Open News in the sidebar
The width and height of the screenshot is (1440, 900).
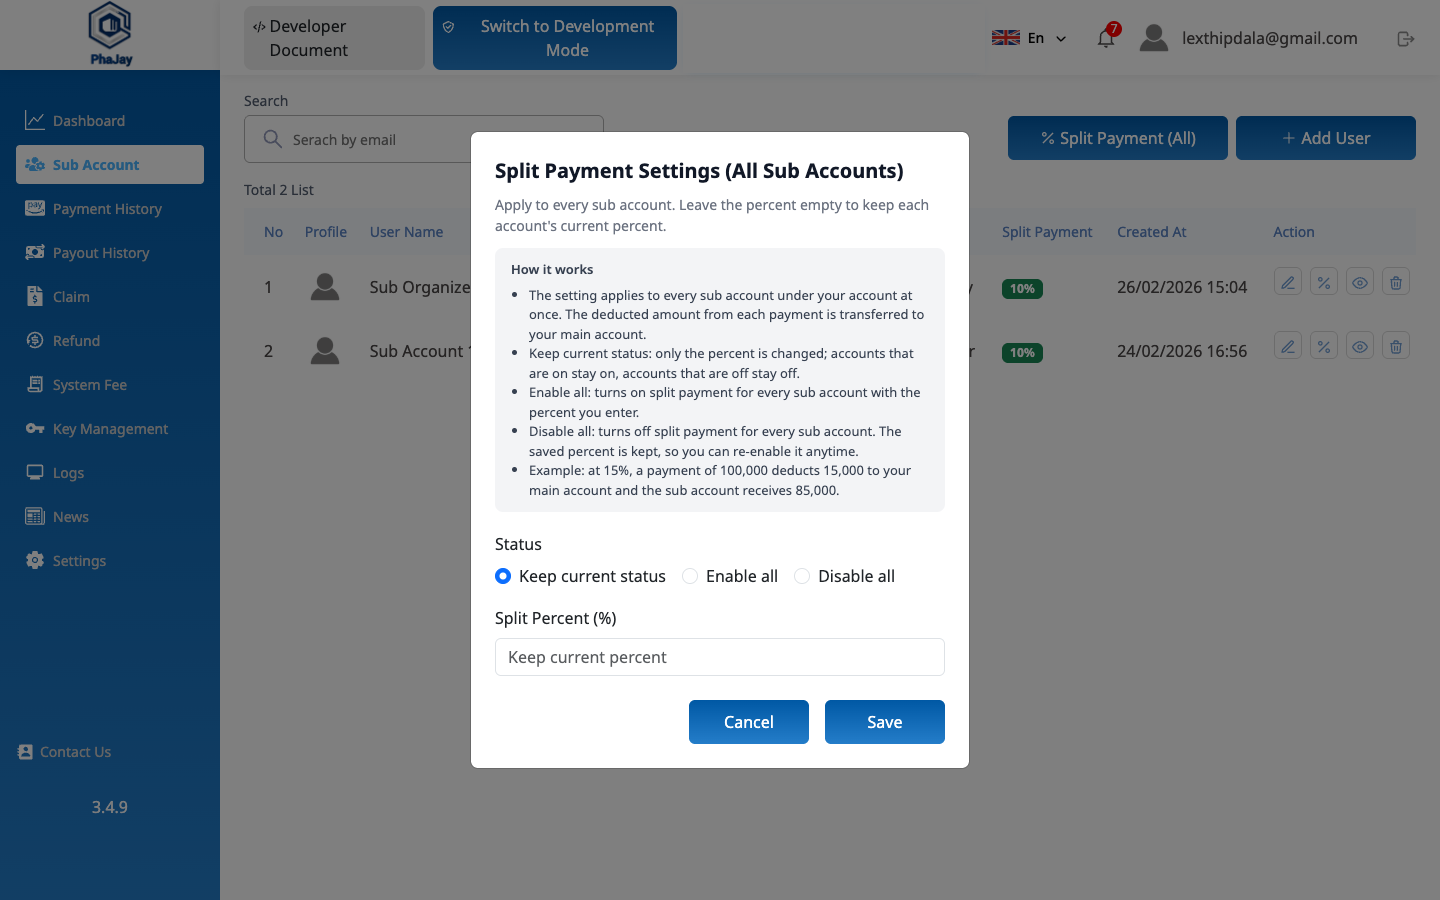coord(110,517)
